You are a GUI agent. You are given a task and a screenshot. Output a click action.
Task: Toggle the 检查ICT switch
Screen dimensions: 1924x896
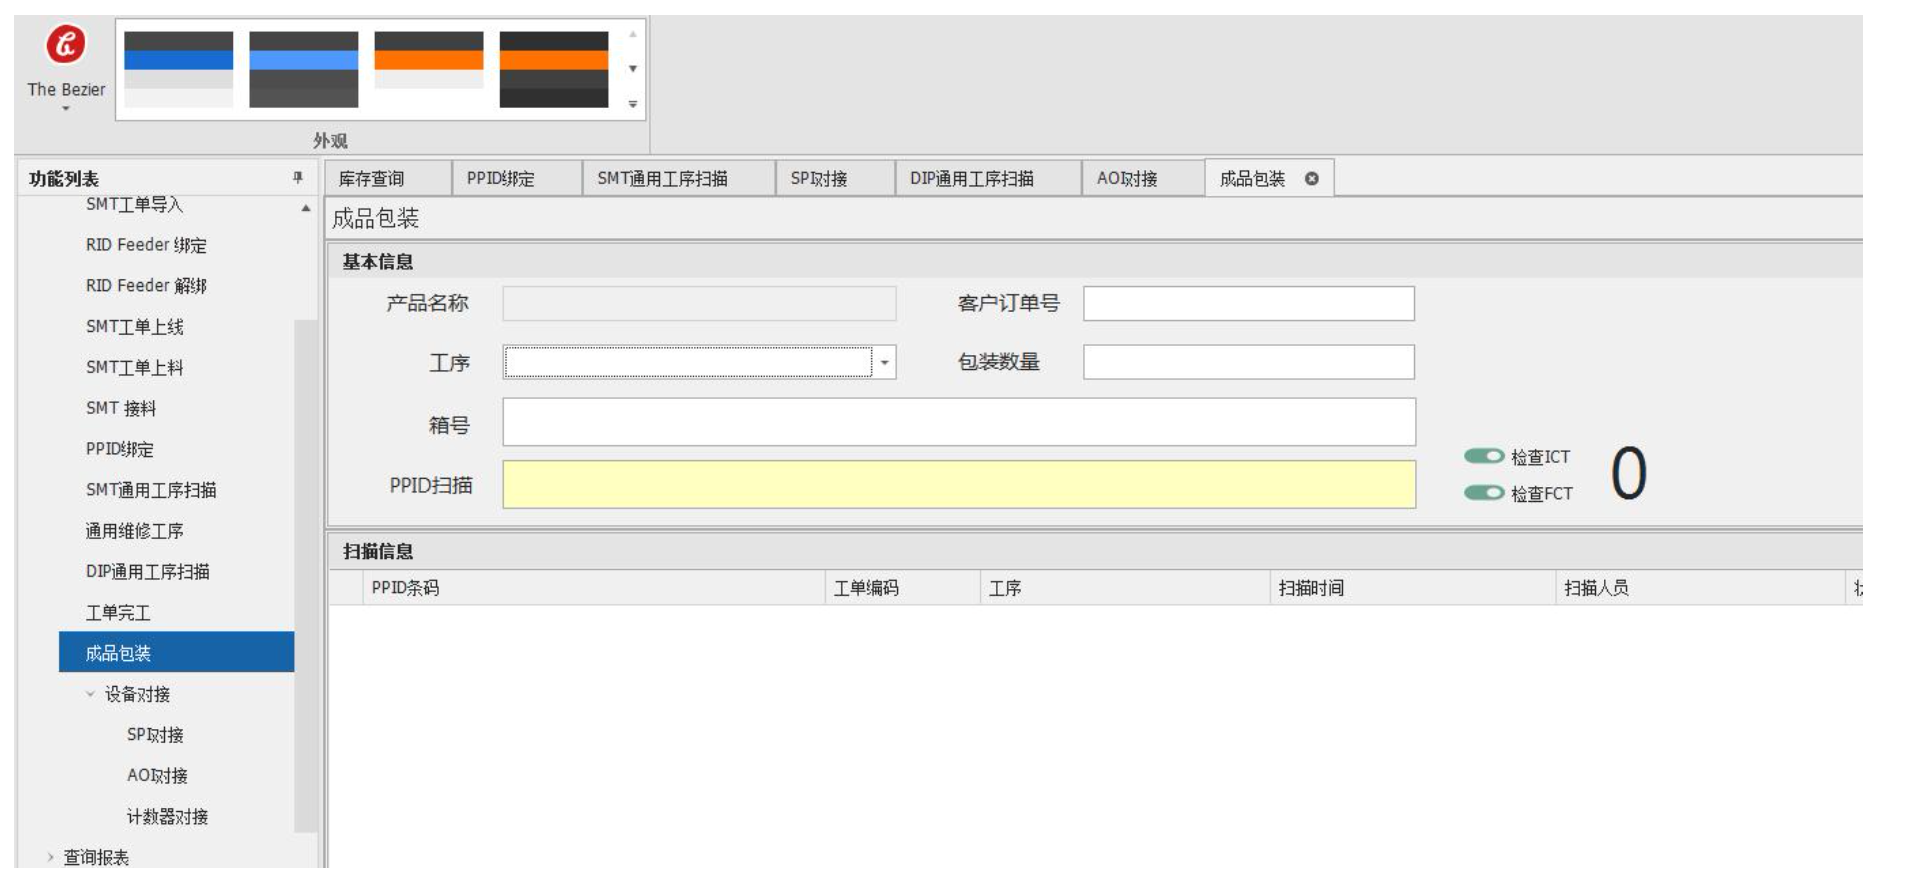click(1484, 456)
